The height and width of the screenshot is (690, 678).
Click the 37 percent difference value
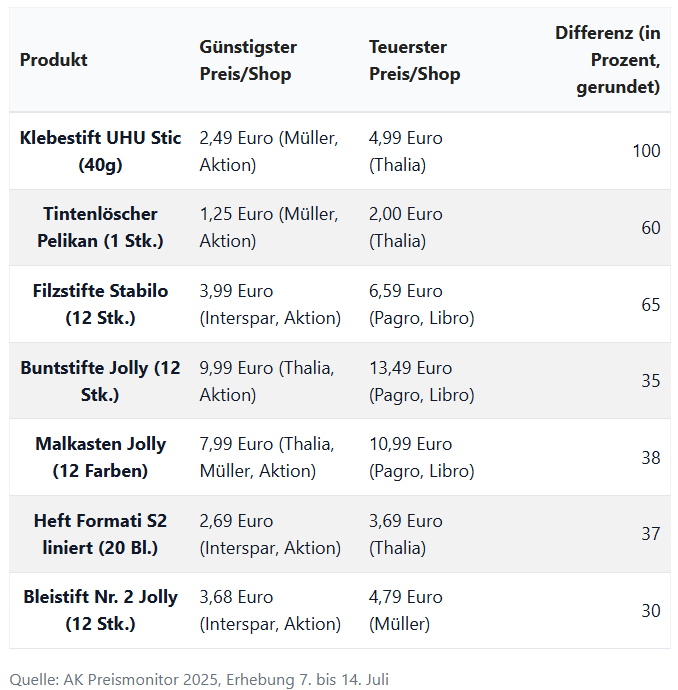pos(650,534)
